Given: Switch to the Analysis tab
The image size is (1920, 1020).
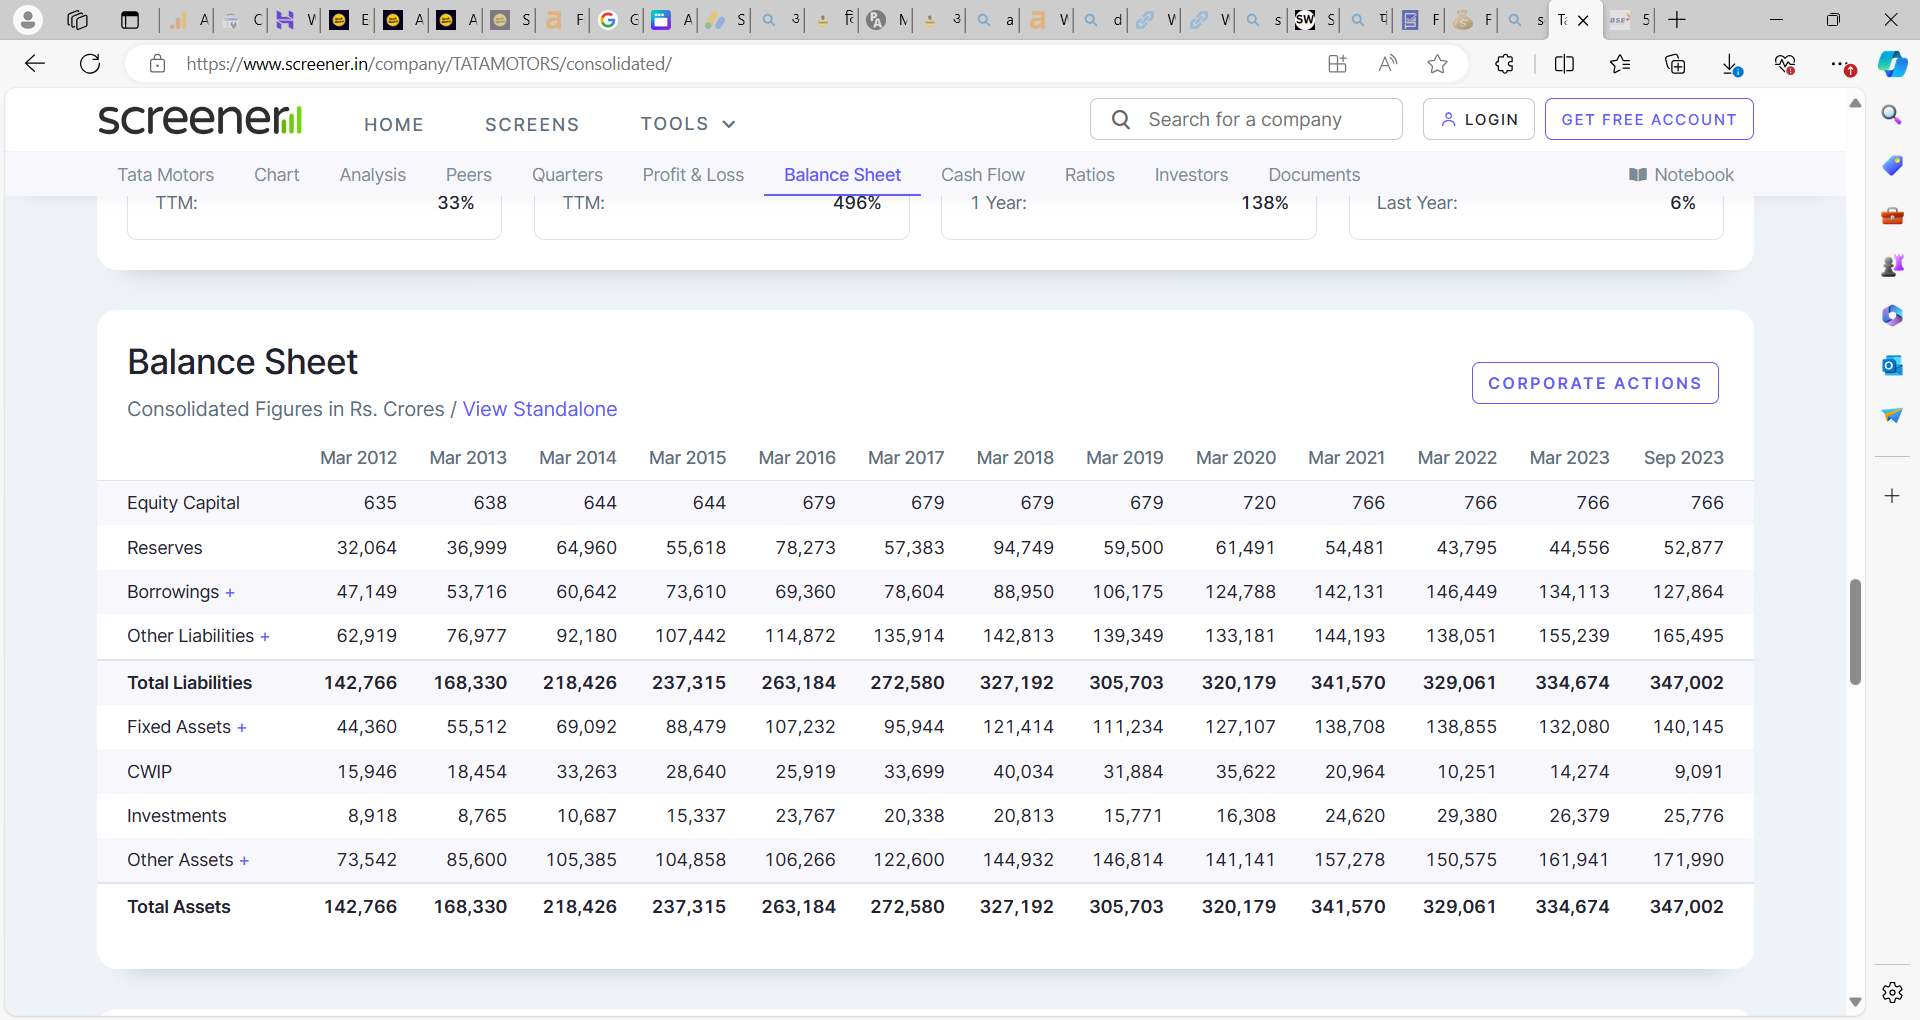Looking at the screenshot, I should 372,175.
